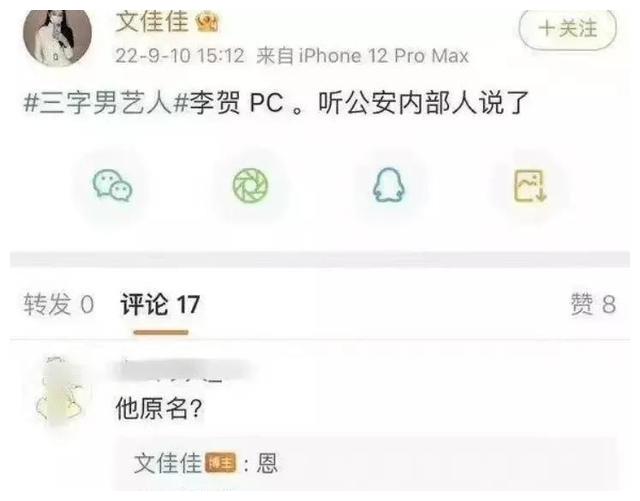Share the post via the QQ penguin icon
Screen dimensions: 640x501
[x=389, y=185]
